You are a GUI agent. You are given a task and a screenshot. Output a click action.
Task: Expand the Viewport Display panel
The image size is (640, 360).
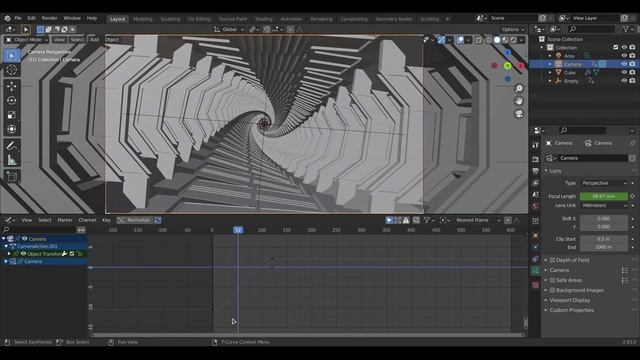(569, 300)
